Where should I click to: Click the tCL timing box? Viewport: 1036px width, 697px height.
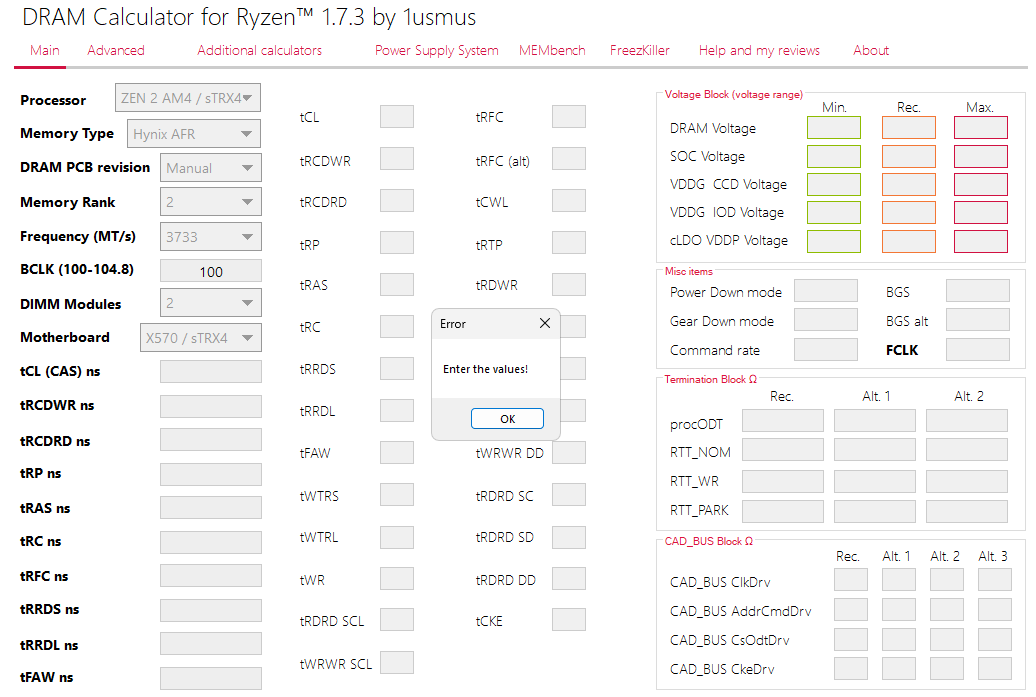pos(397,116)
